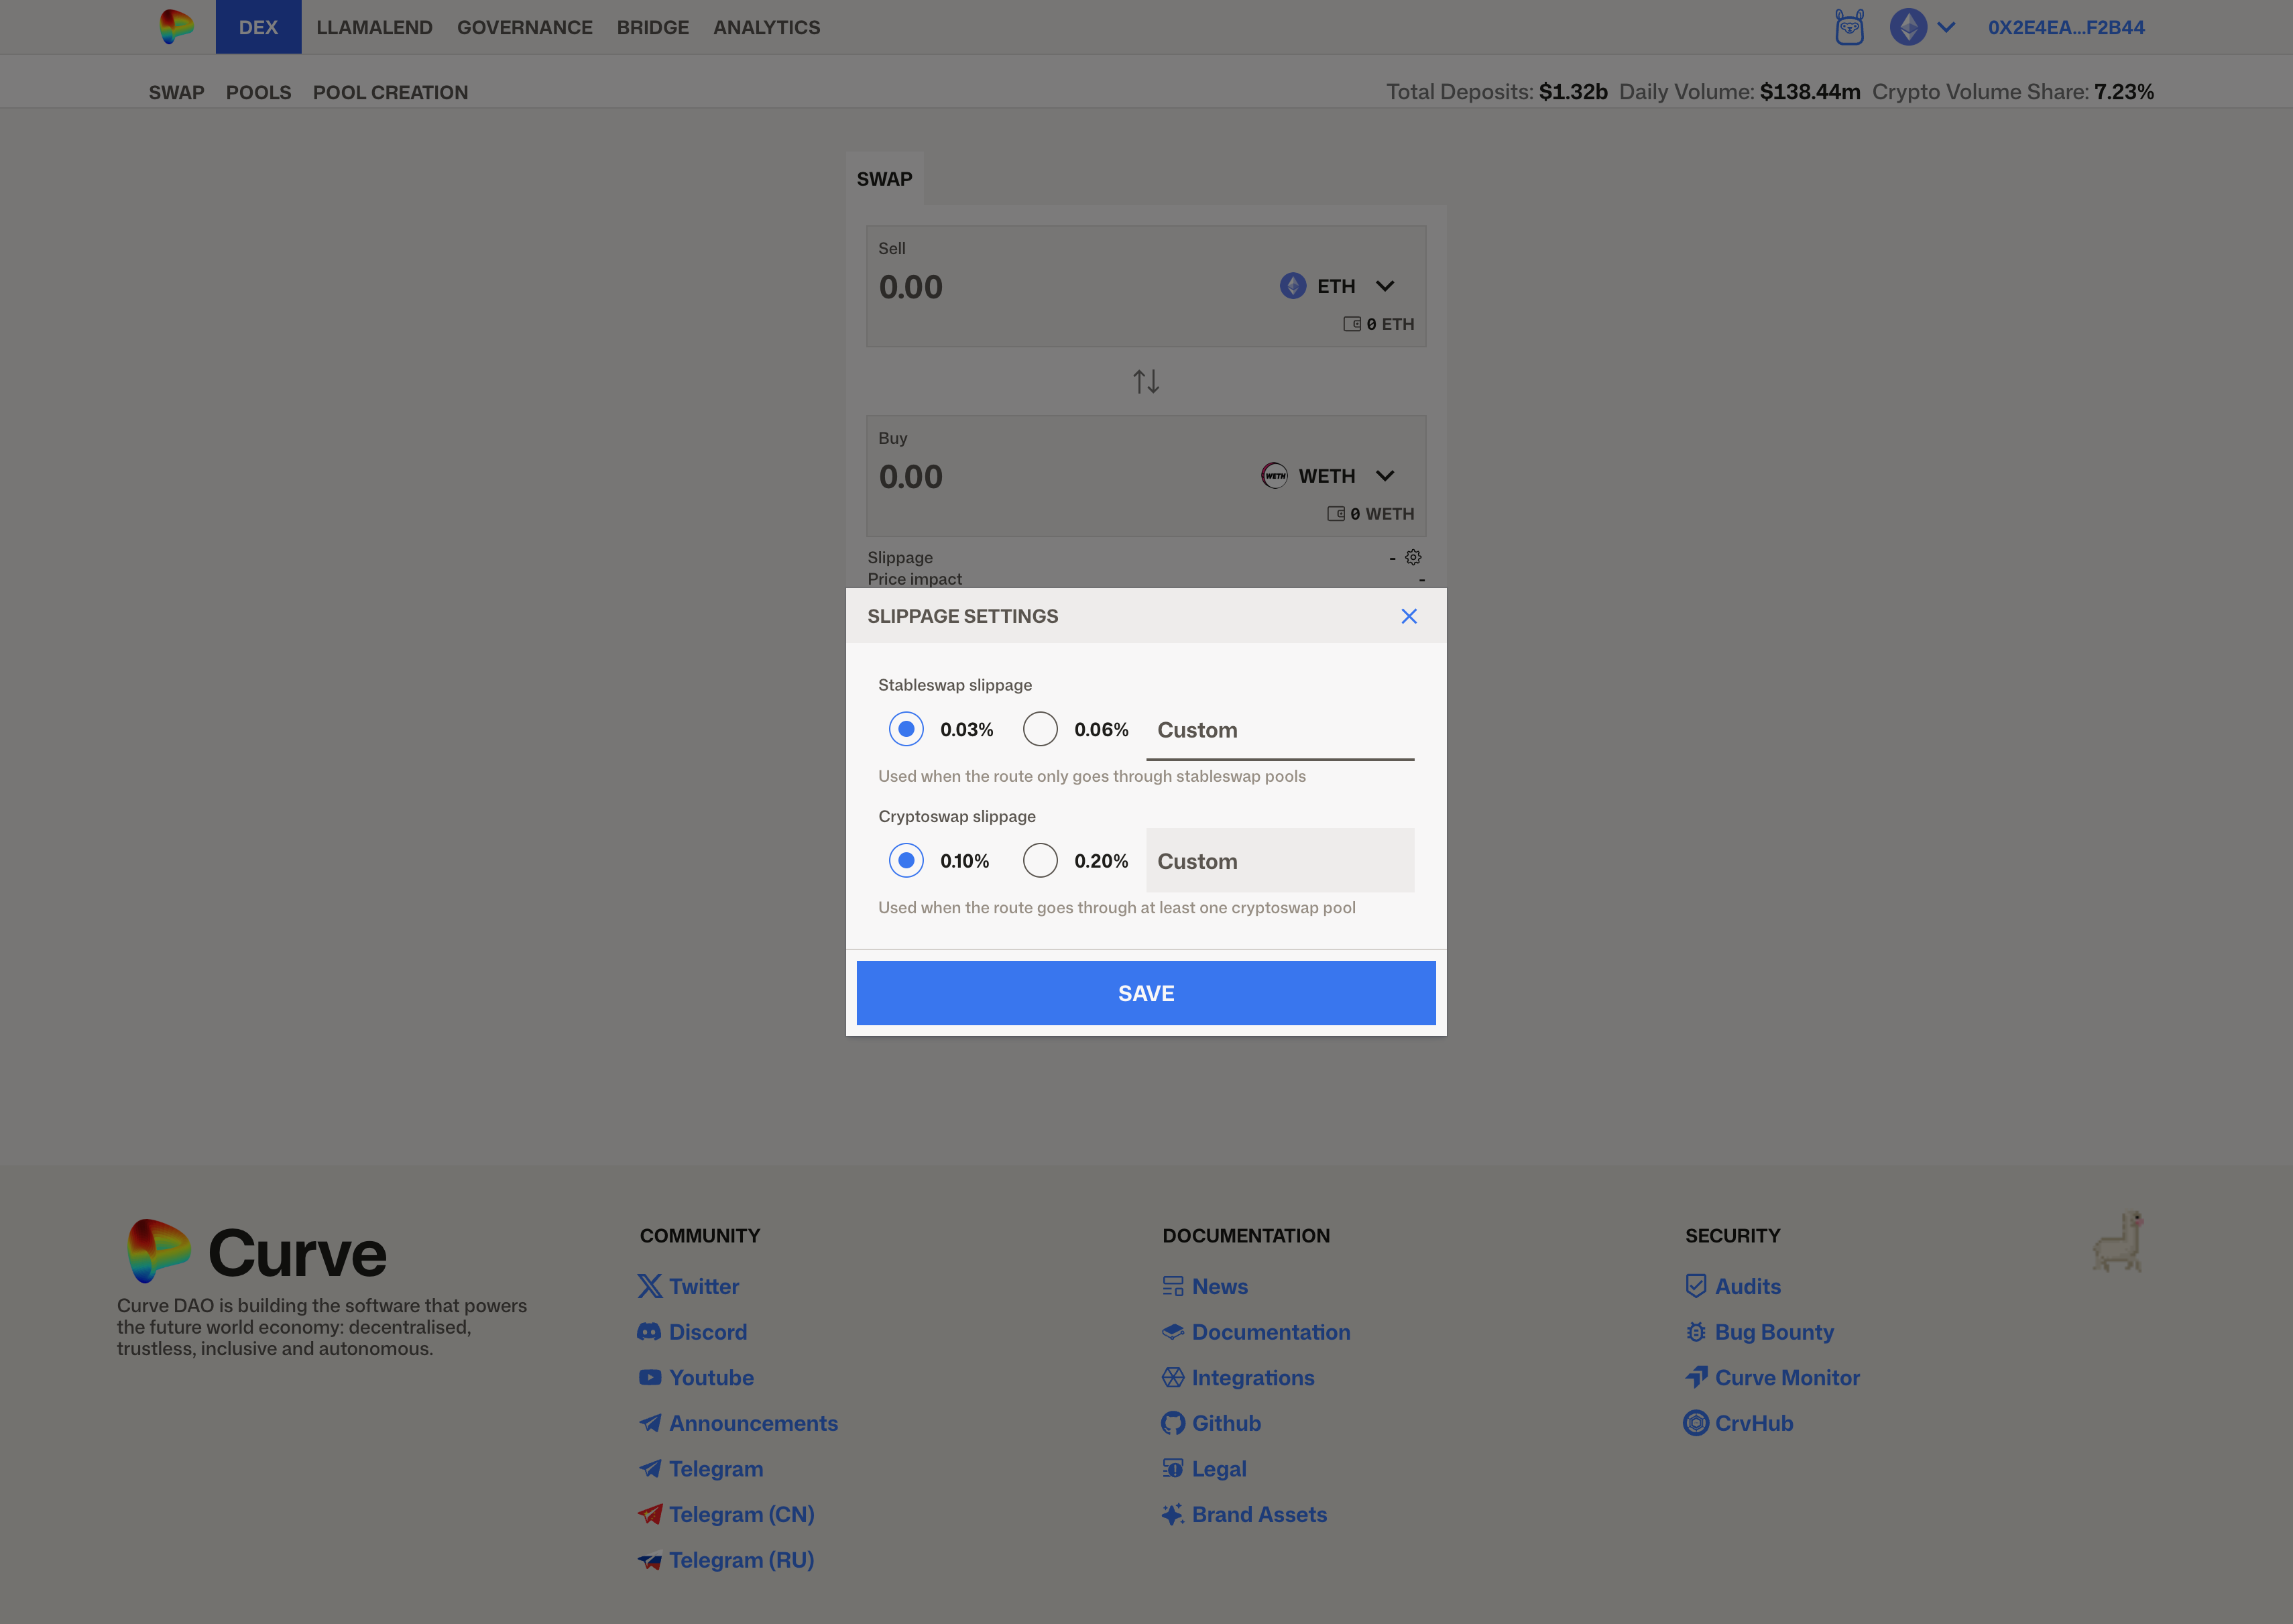Expand the WETH buy token dropdown
Screen dimensions: 2293x1624
1385,476
